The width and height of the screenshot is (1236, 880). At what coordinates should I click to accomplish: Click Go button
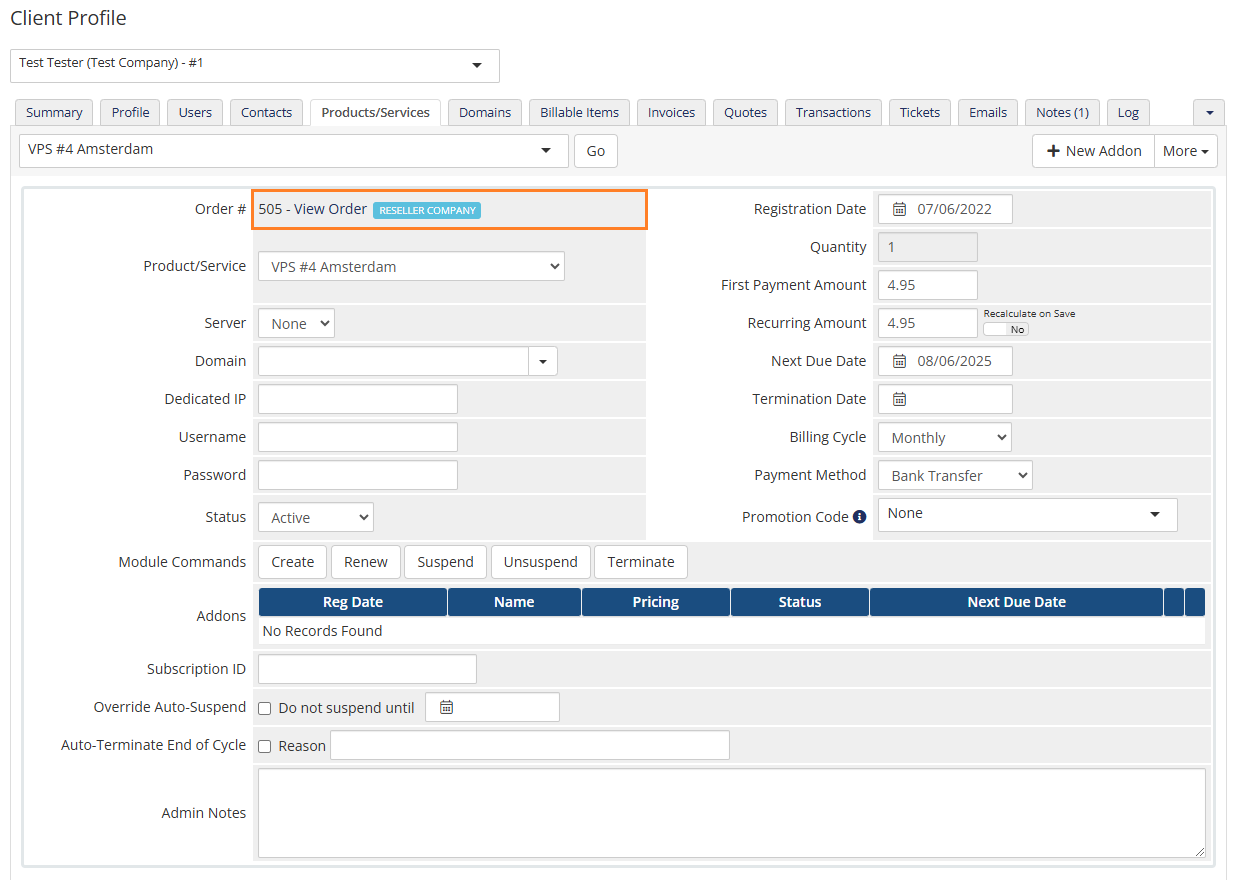596,151
